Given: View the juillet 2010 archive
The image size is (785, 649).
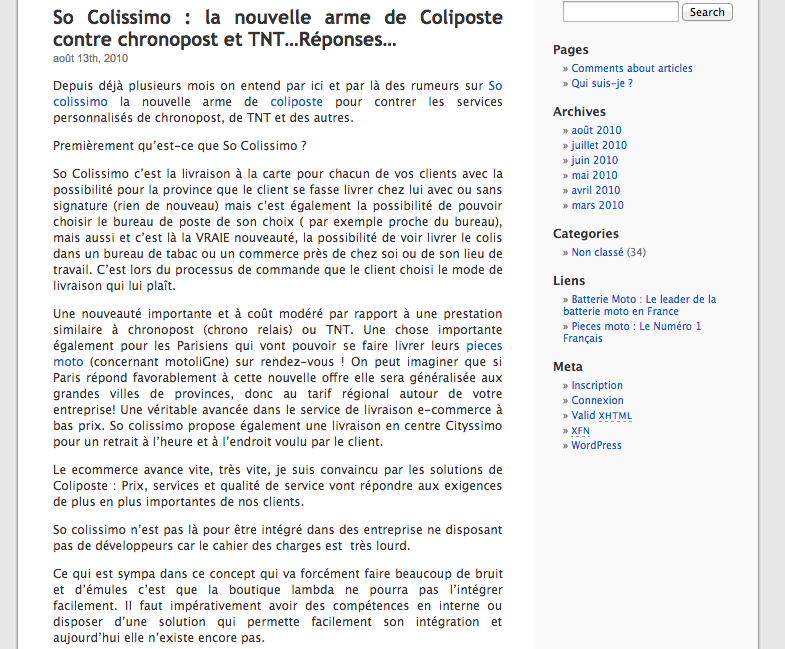Looking at the screenshot, I should [x=599, y=145].
